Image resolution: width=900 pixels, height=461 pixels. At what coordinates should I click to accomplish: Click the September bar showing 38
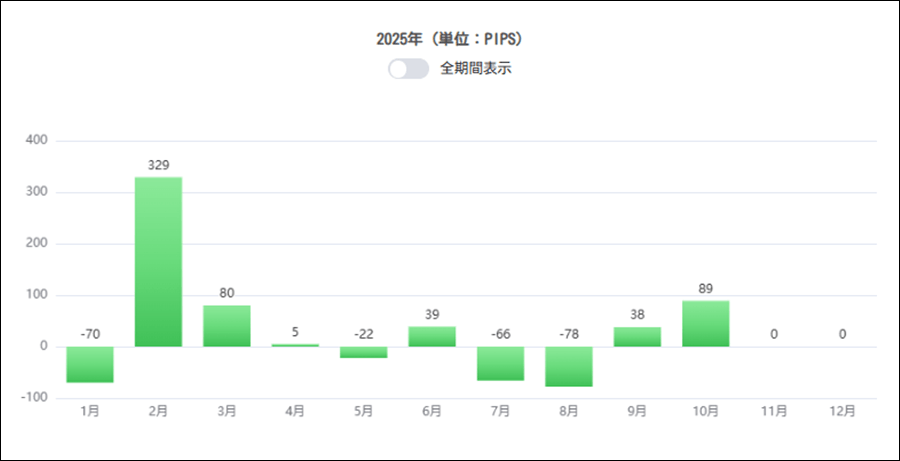point(637,337)
